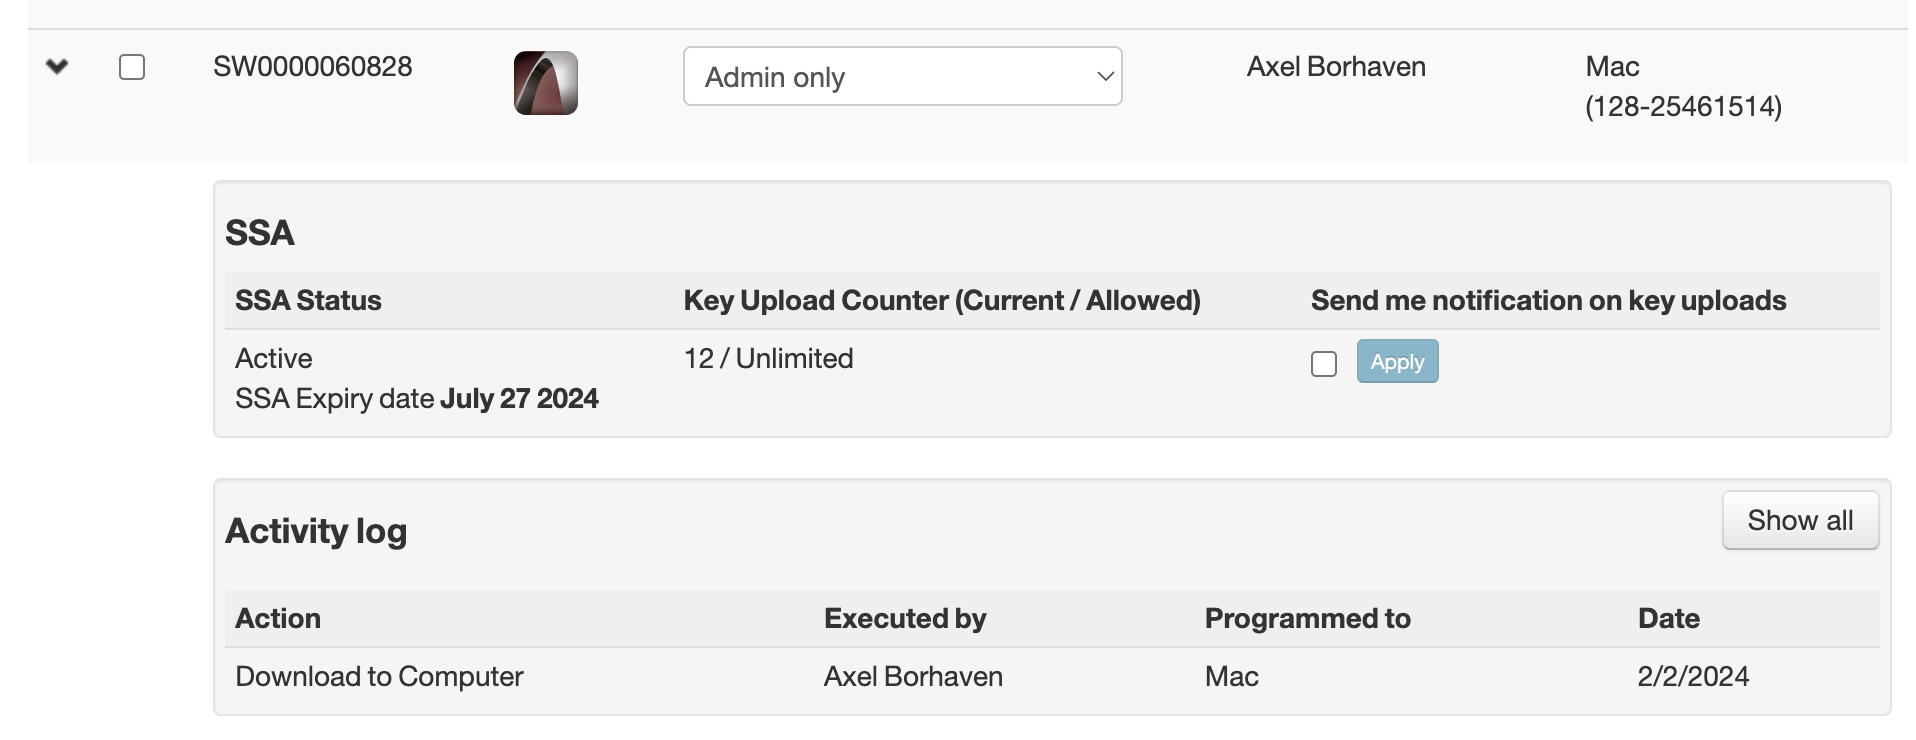Click the Archicad product icon
This screenshot has width=1916, height=740.
546,83
